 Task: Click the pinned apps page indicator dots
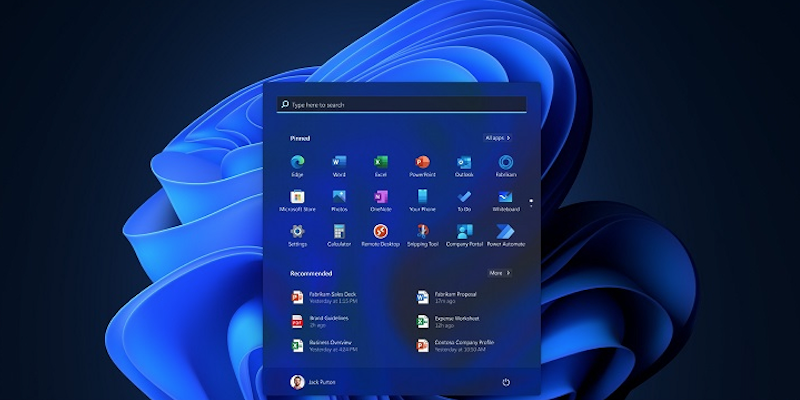pyautogui.click(x=531, y=203)
